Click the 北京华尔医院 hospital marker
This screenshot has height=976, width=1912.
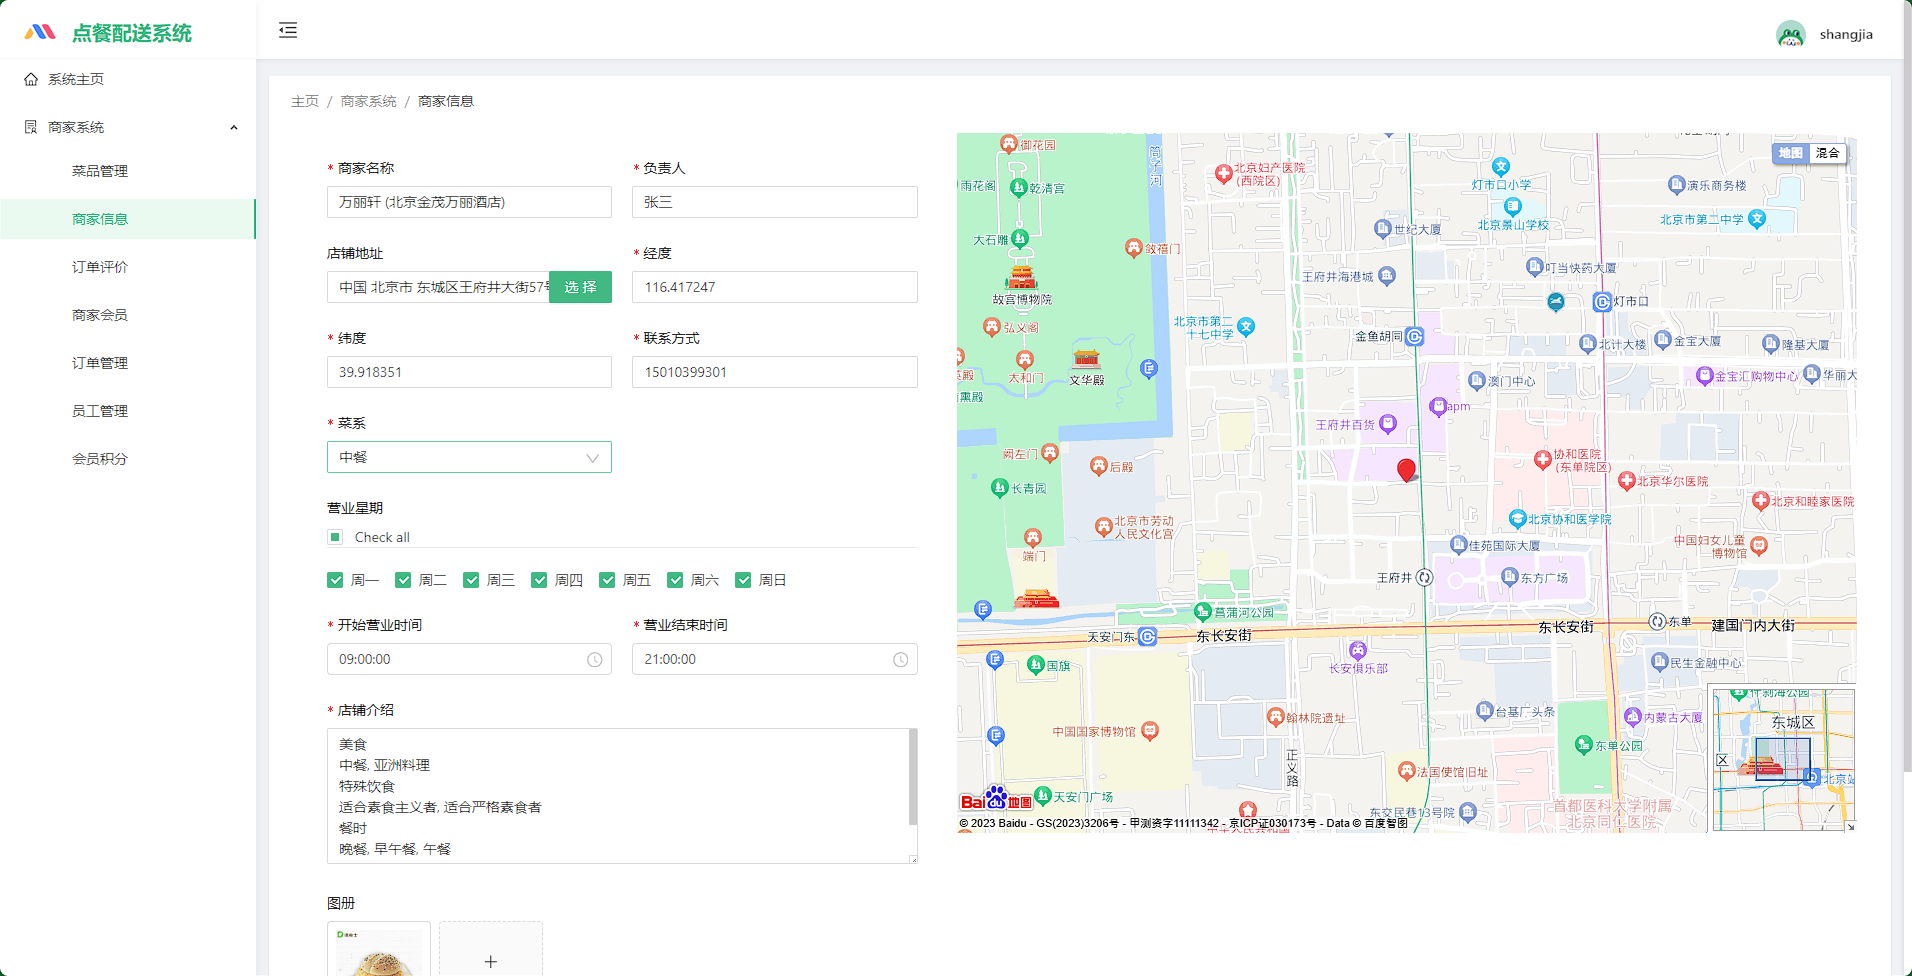pyautogui.click(x=1626, y=481)
